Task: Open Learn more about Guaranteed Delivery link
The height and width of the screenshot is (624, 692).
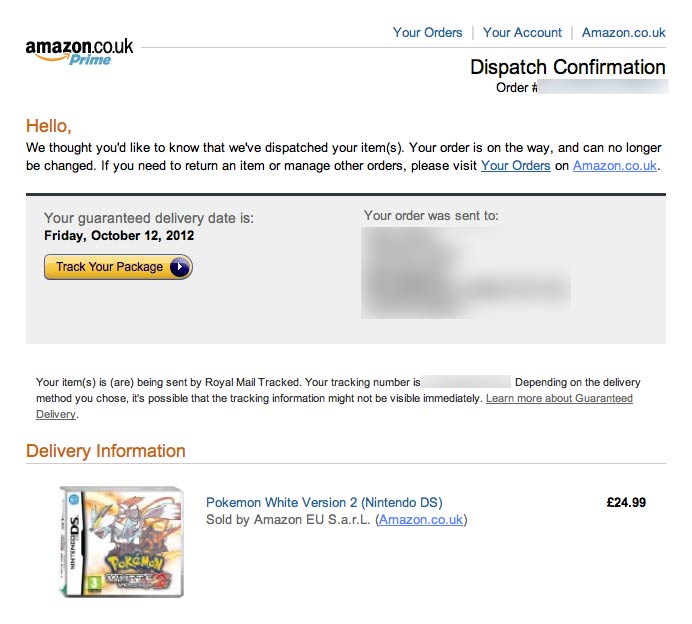Action: point(334,406)
